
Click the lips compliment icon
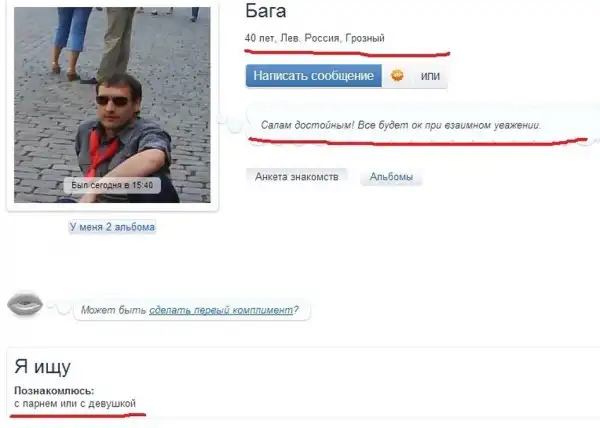click(x=25, y=305)
